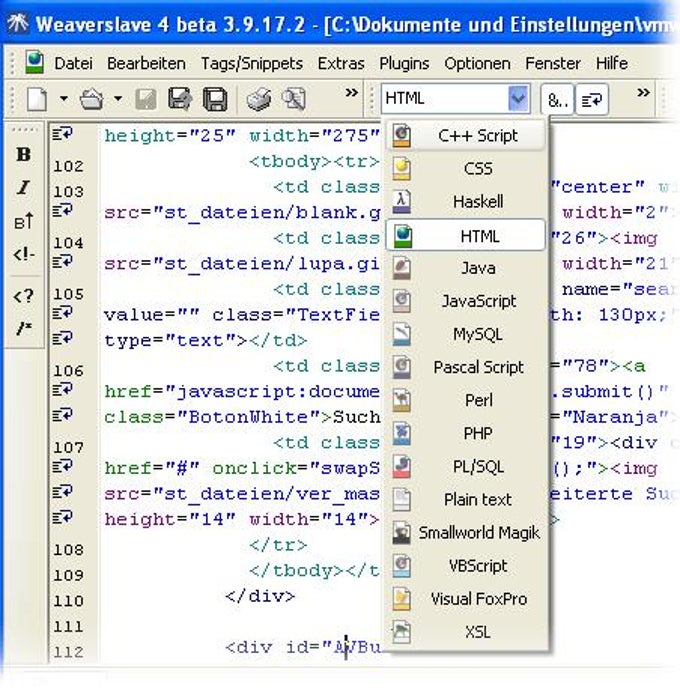This screenshot has height=689, width=680.
Task: Select Haskell from language list
Action: coord(466,202)
